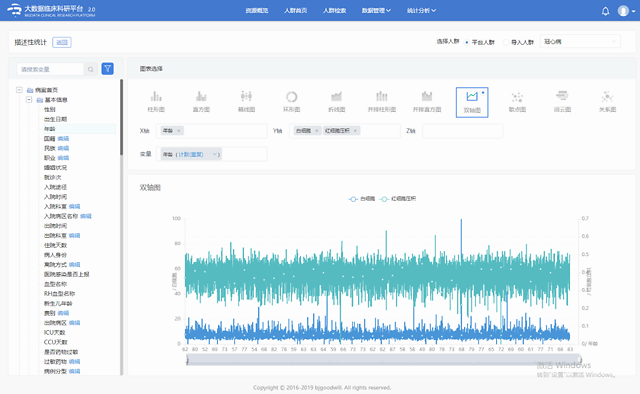Open the 数据管理 dropdown menu

click(x=376, y=11)
